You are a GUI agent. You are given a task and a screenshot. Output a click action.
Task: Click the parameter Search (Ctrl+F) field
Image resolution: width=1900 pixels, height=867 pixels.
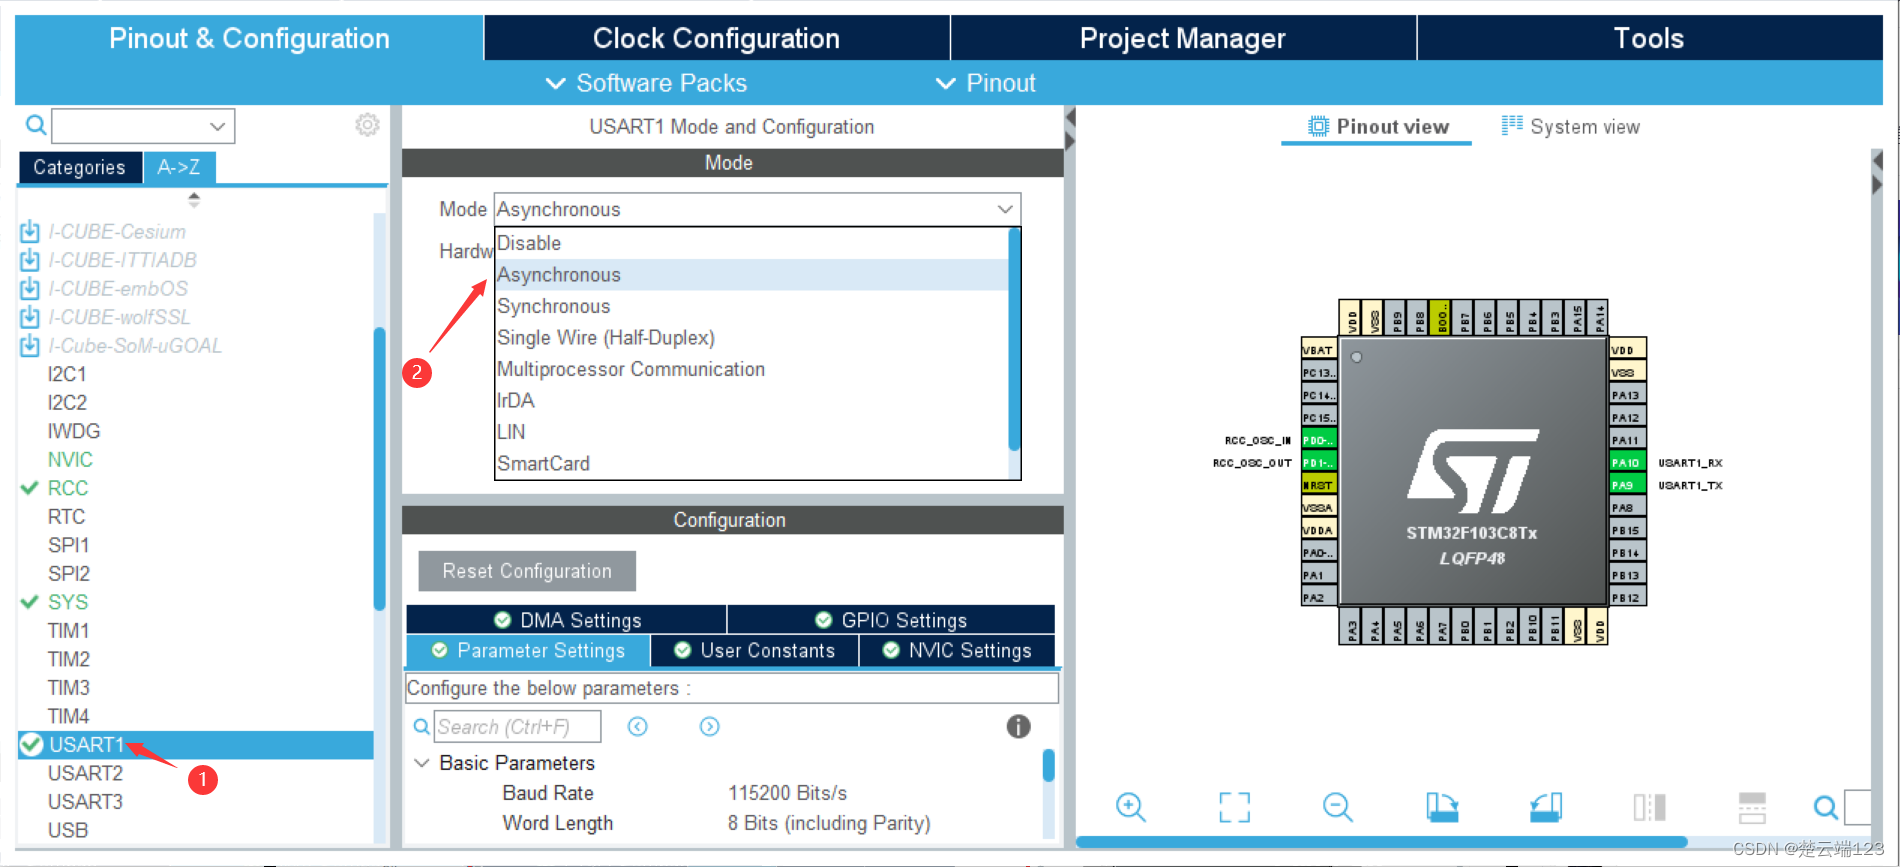[517, 727]
